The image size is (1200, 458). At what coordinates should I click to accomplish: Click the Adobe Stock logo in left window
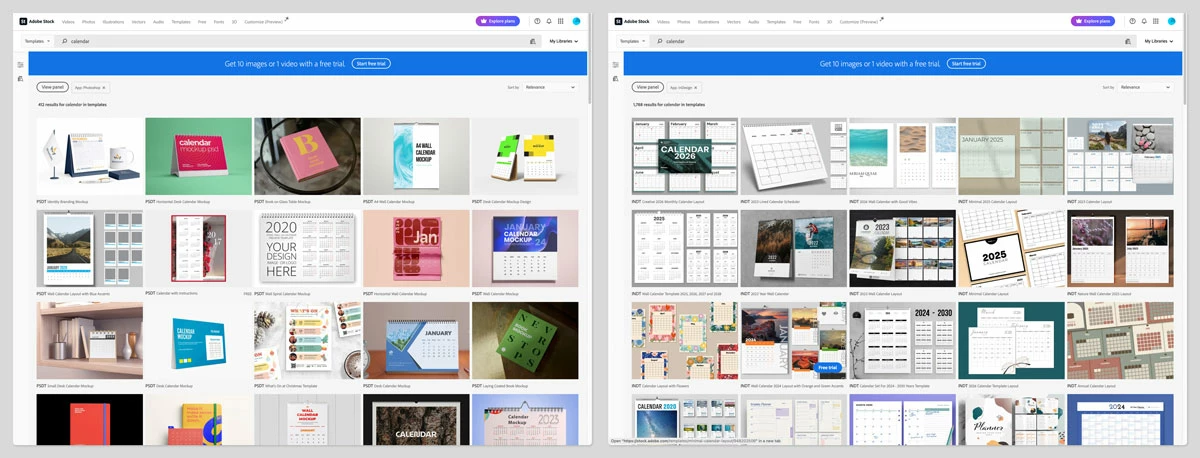click(x=36, y=21)
